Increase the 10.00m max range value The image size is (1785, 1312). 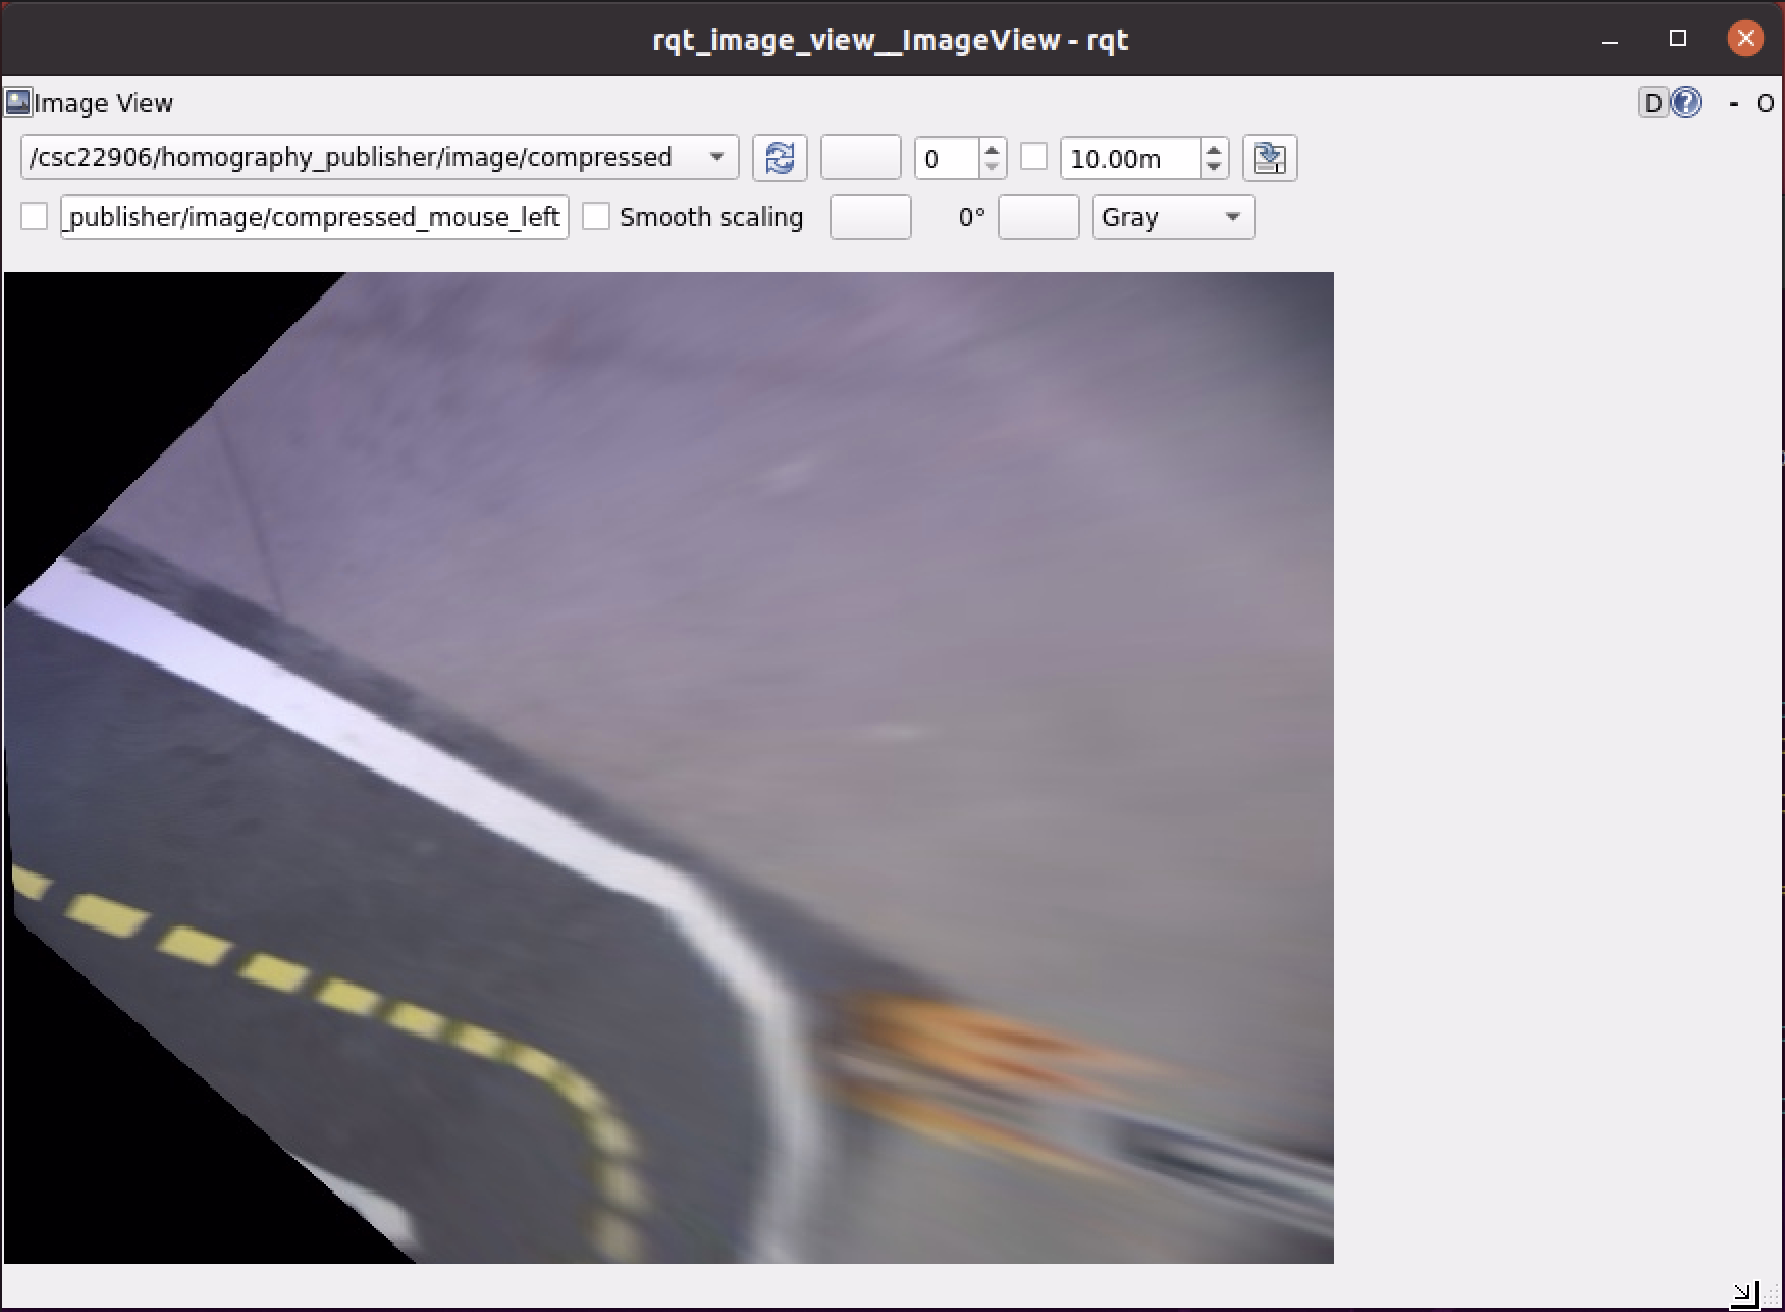coord(1213,149)
